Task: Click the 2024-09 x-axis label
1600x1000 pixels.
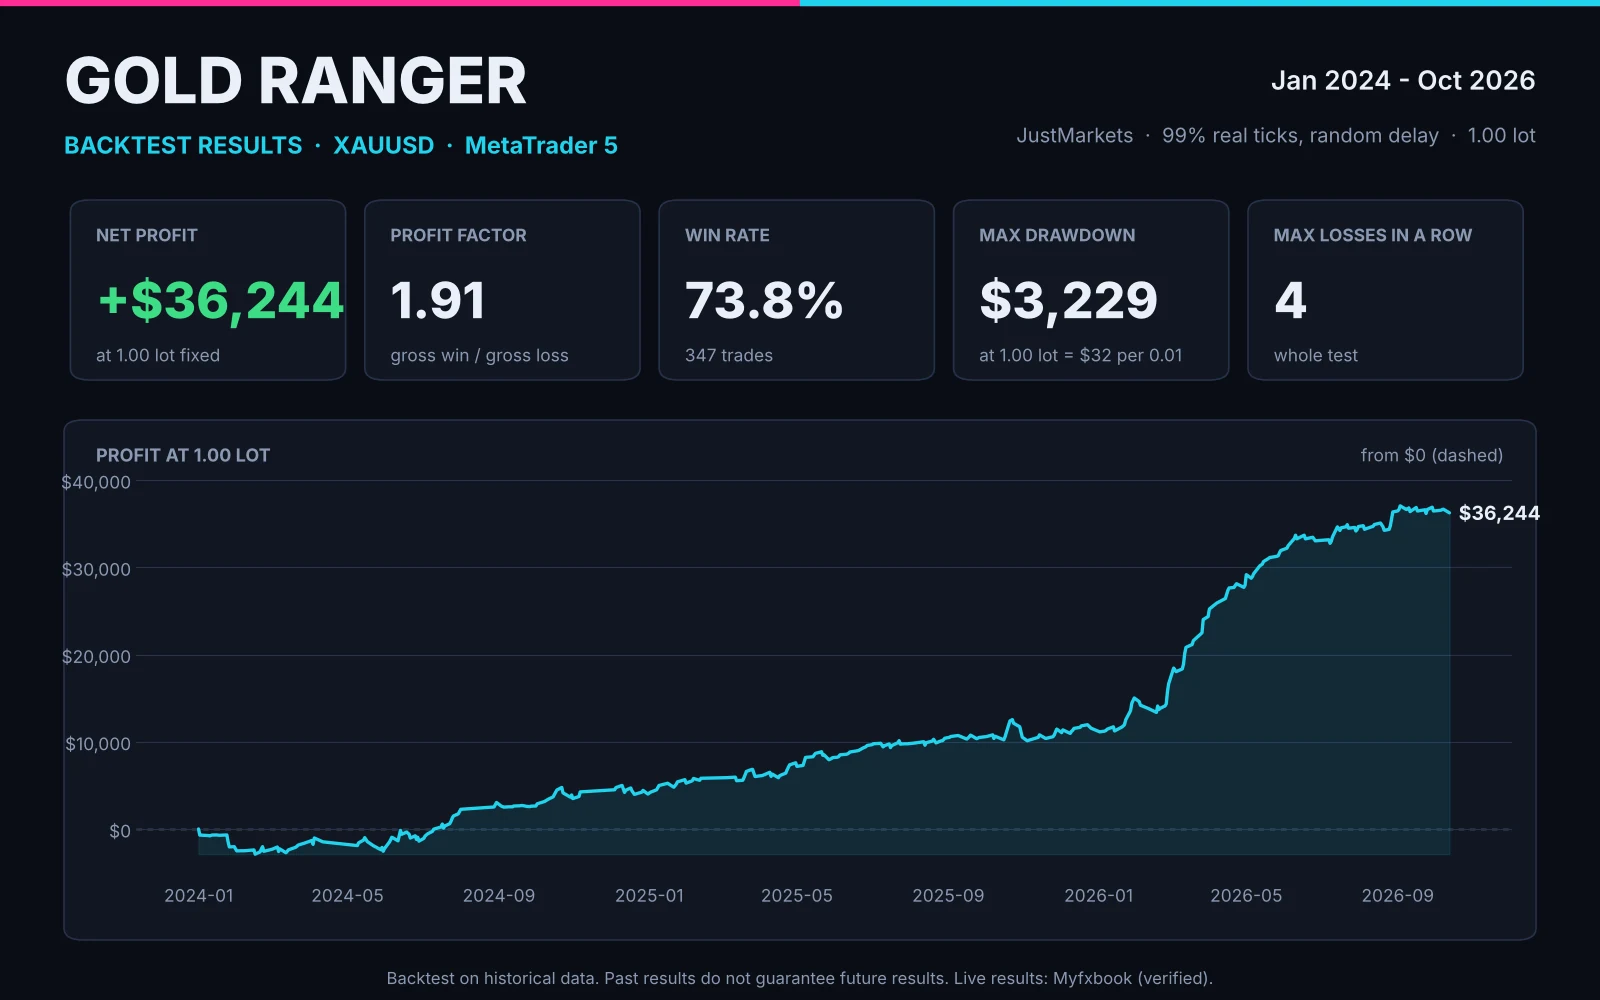Action: [x=499, y=895]
